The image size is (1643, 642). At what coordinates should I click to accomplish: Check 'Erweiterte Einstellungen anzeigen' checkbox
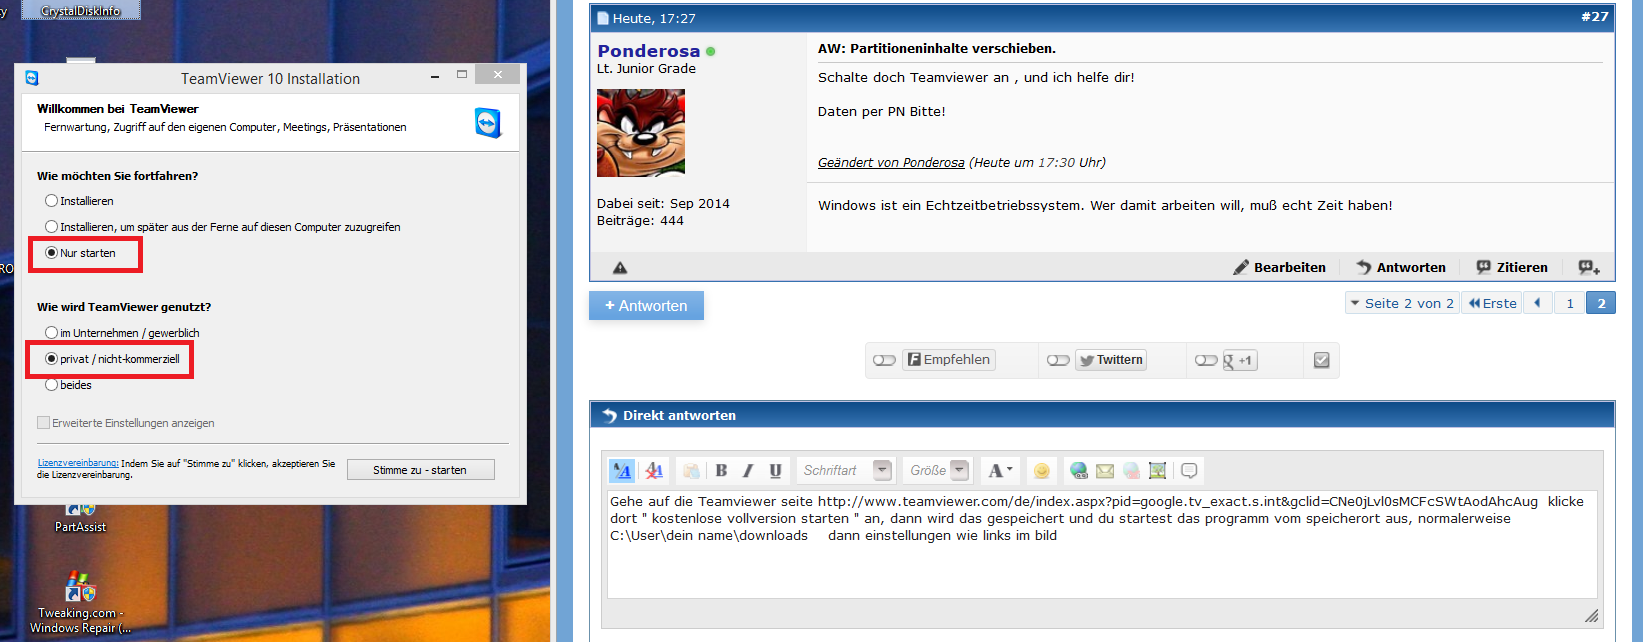tap(43, 423)
